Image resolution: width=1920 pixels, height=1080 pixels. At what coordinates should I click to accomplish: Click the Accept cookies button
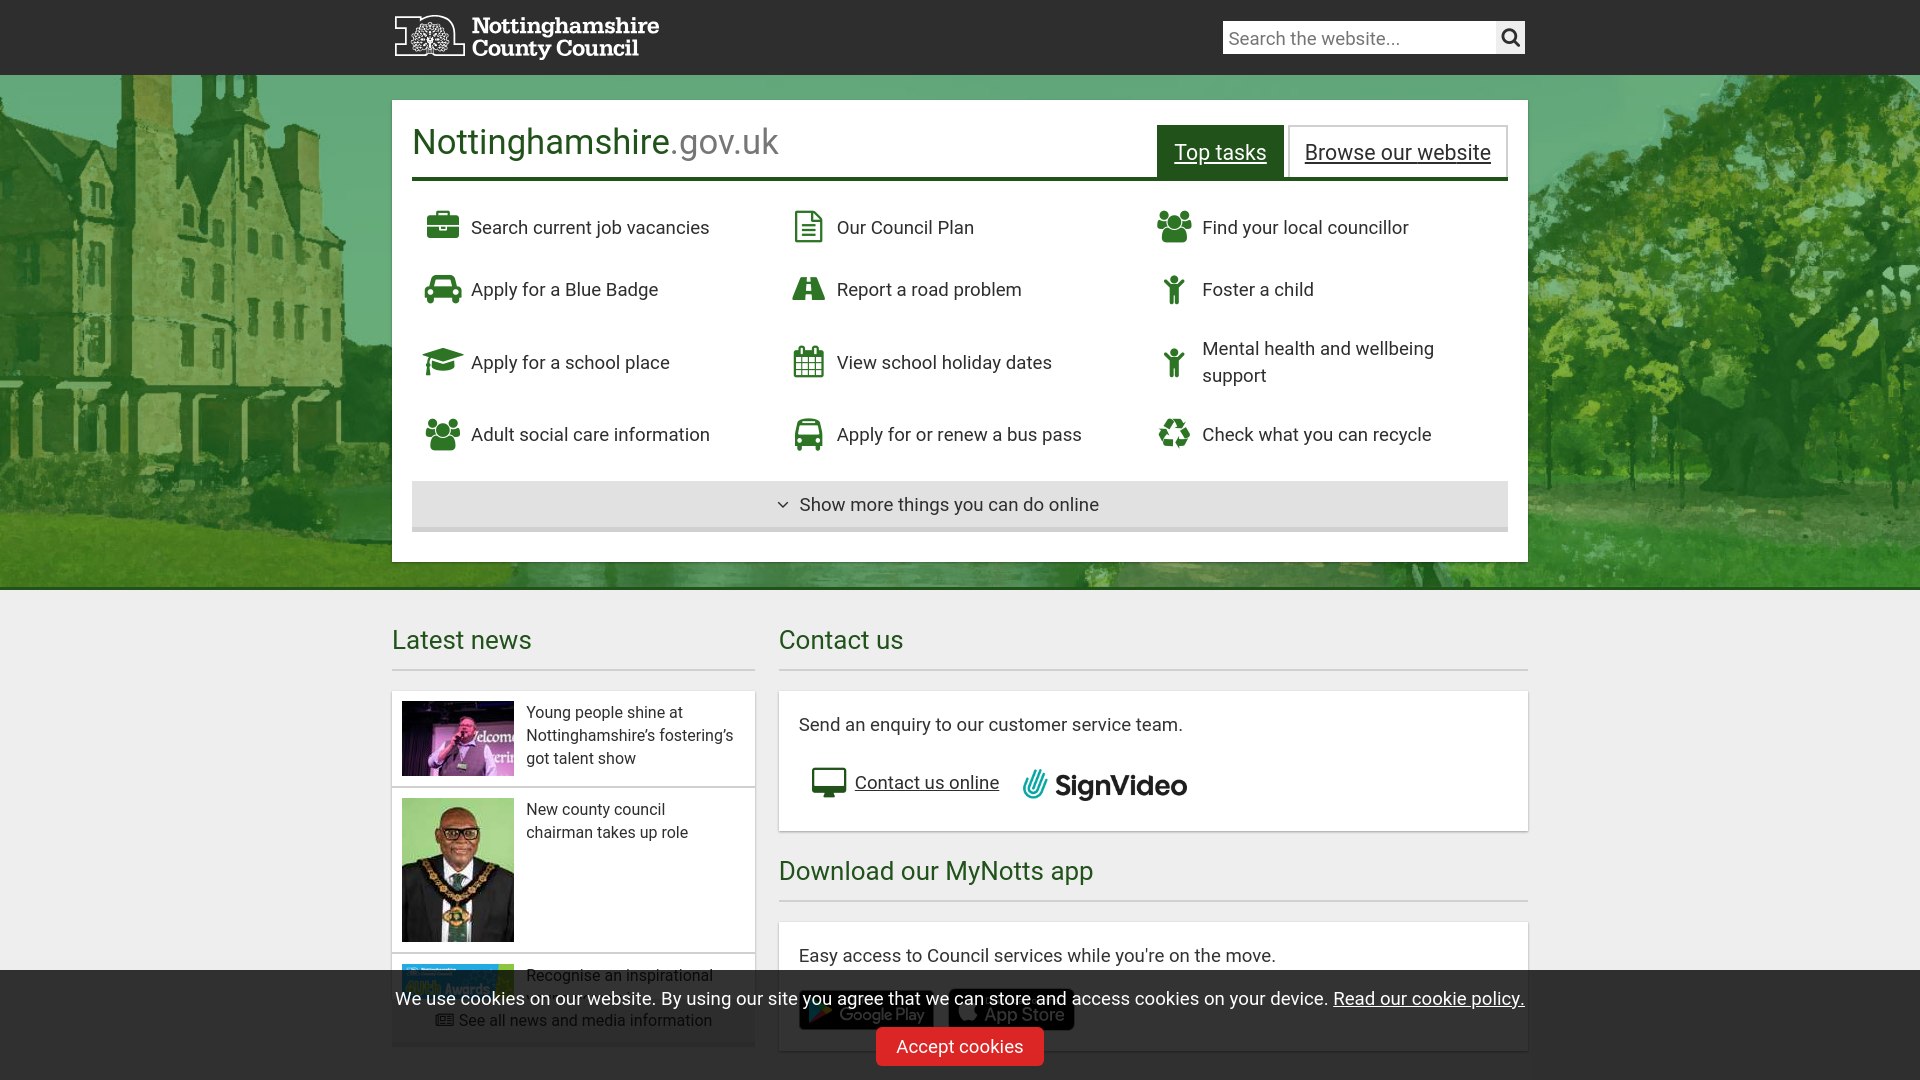tap(960, 1046)
